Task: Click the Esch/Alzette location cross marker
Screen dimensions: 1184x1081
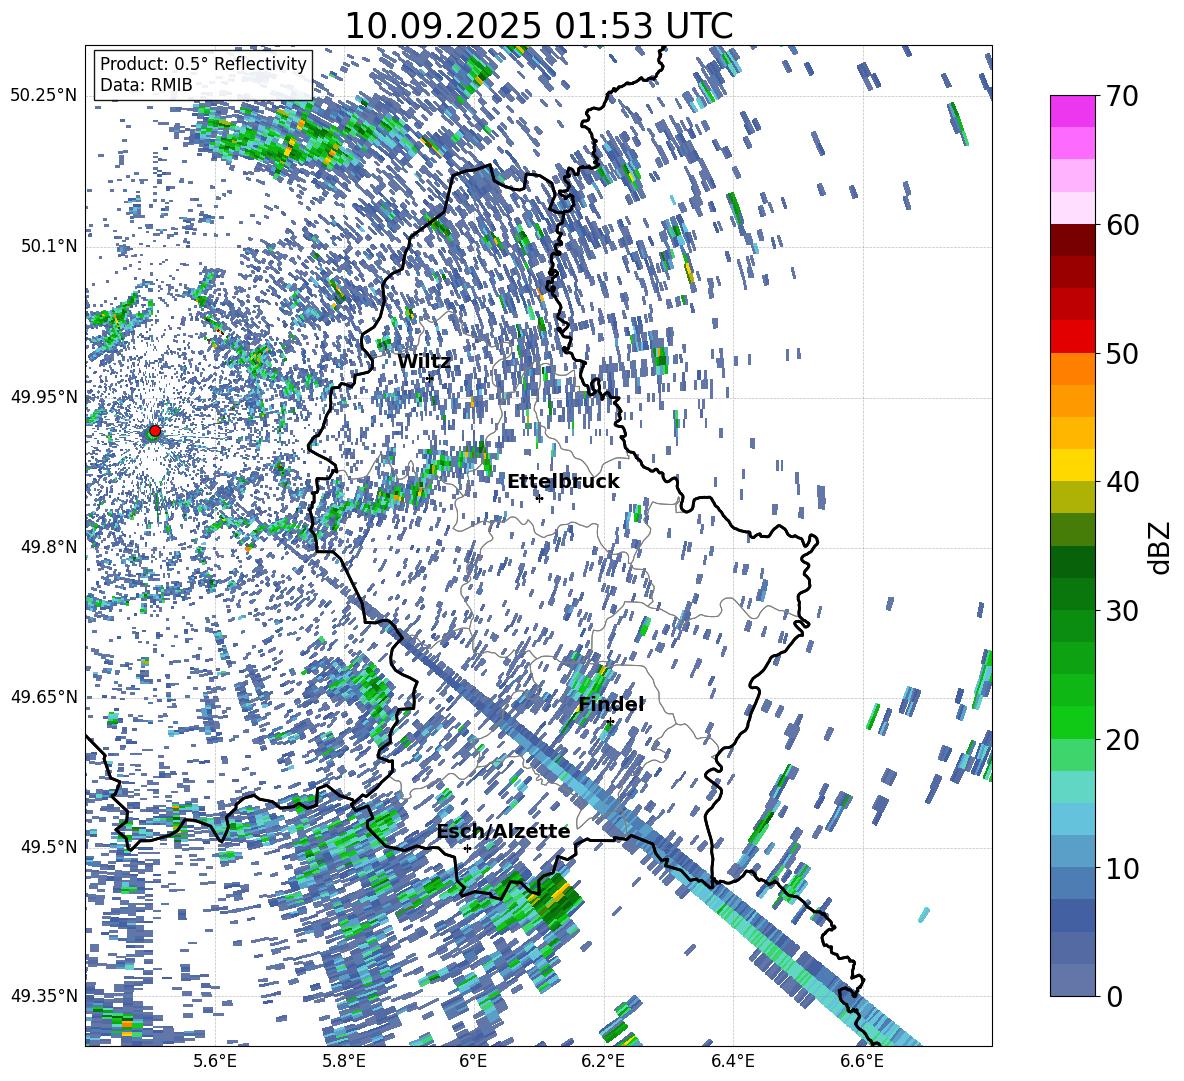Action: tap(467, 848)
